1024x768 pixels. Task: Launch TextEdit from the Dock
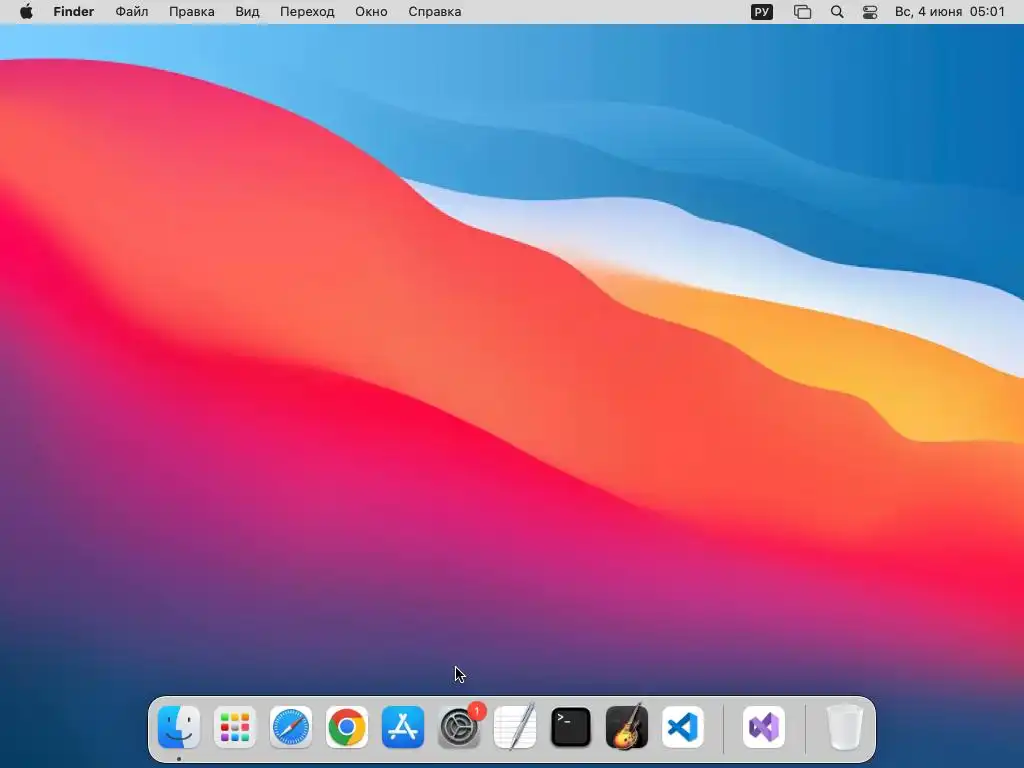[515, 727]
